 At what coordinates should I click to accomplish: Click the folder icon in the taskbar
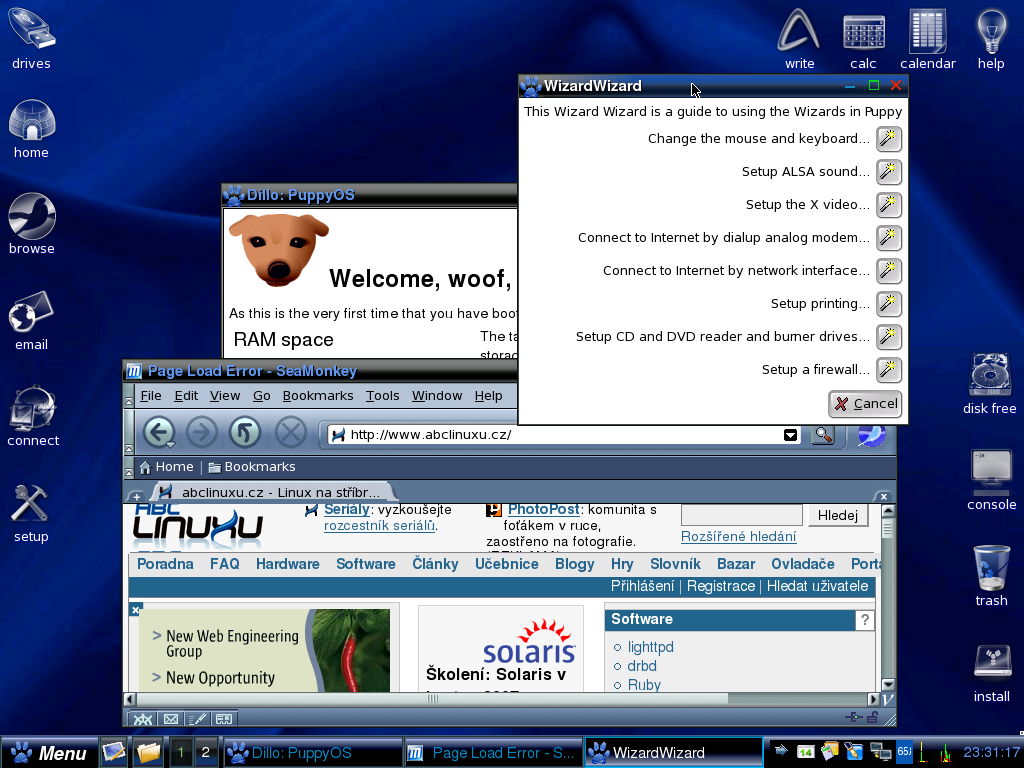[x=149, y=752]
